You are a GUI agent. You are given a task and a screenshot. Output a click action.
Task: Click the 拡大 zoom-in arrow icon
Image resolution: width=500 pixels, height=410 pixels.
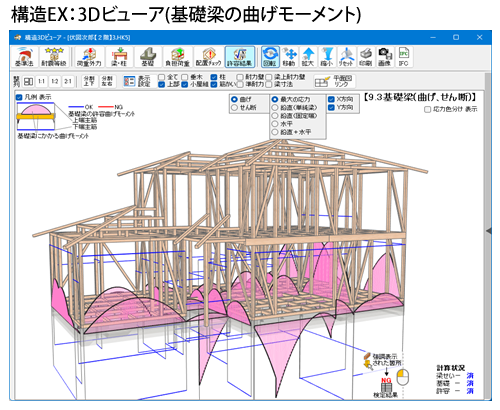(308, 57)
